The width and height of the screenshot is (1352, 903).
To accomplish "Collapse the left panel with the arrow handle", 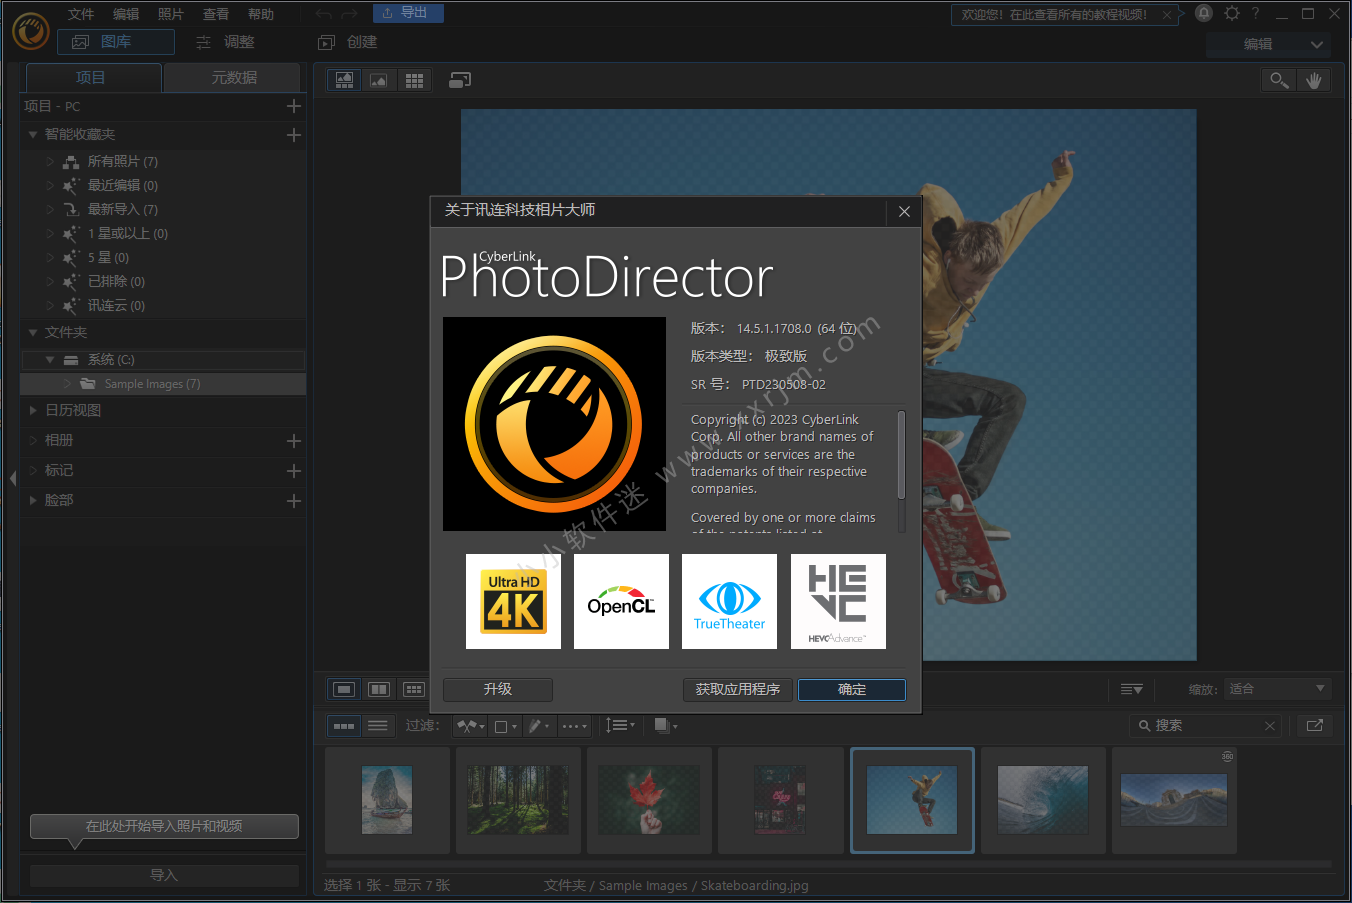I will coord(12,478).
